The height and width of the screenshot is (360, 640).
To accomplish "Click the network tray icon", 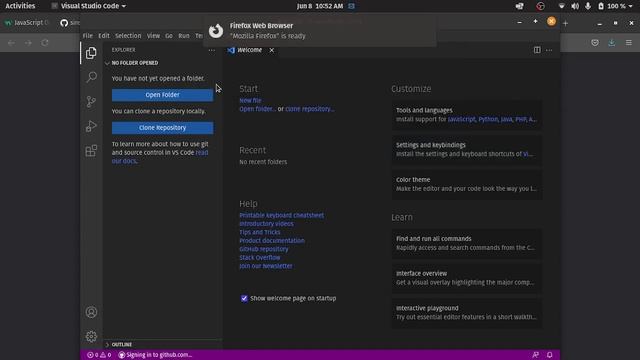I will coord(562,6).
